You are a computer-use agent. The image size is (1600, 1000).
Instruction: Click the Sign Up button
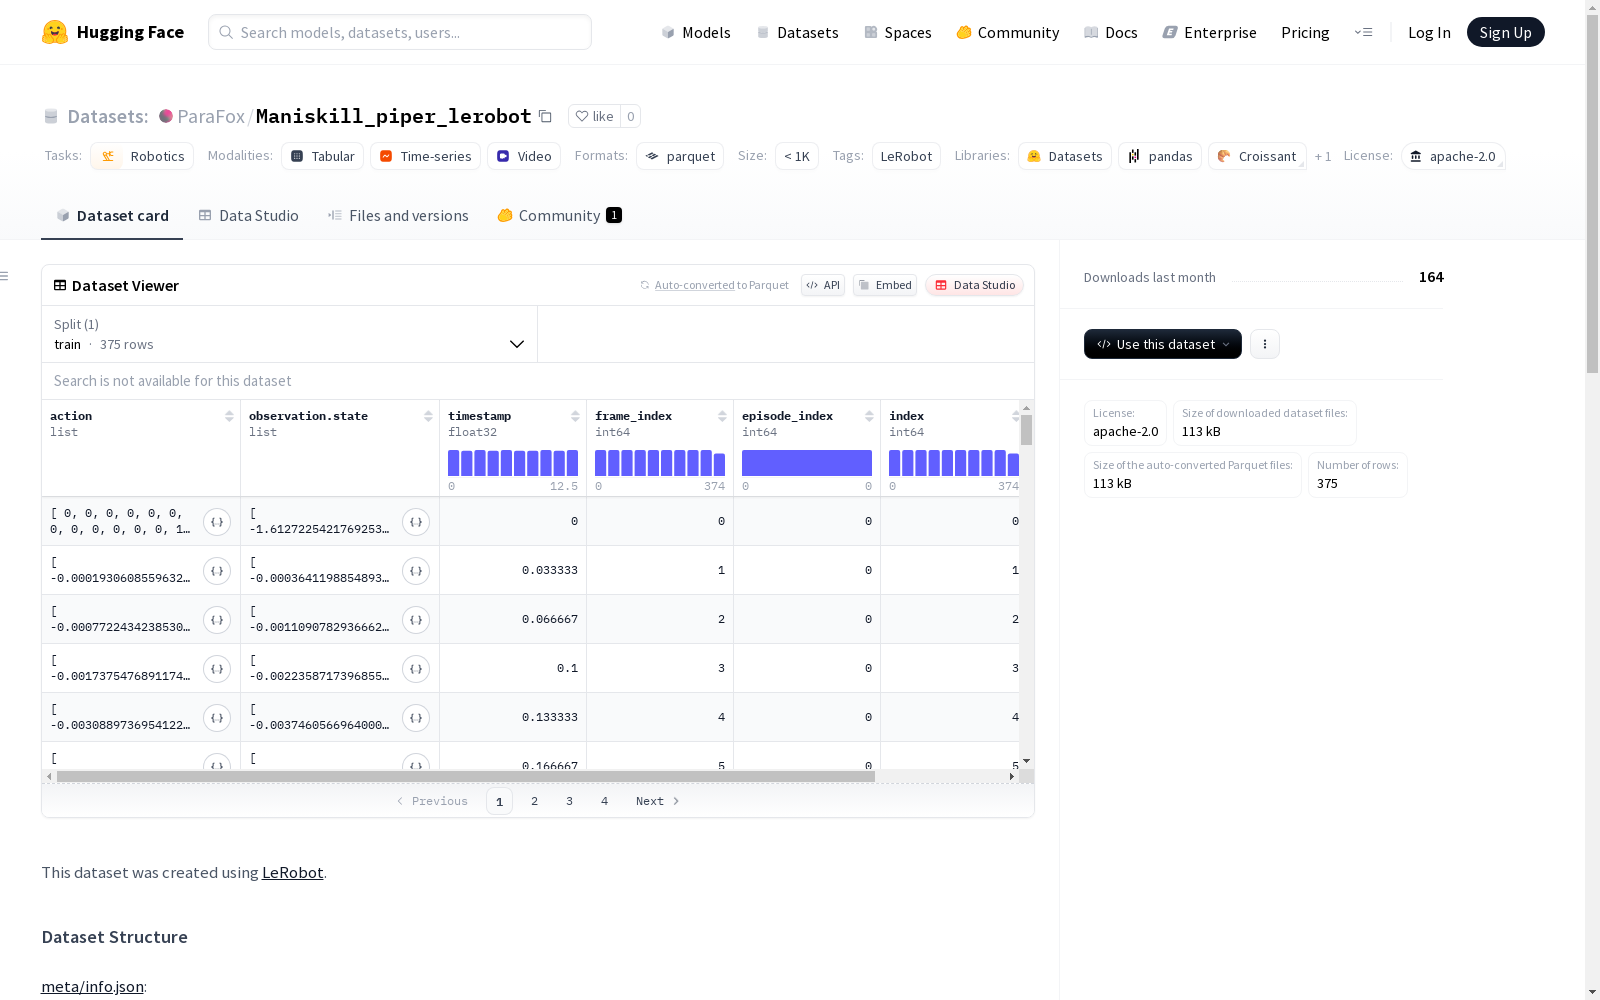coord(1505,32)
